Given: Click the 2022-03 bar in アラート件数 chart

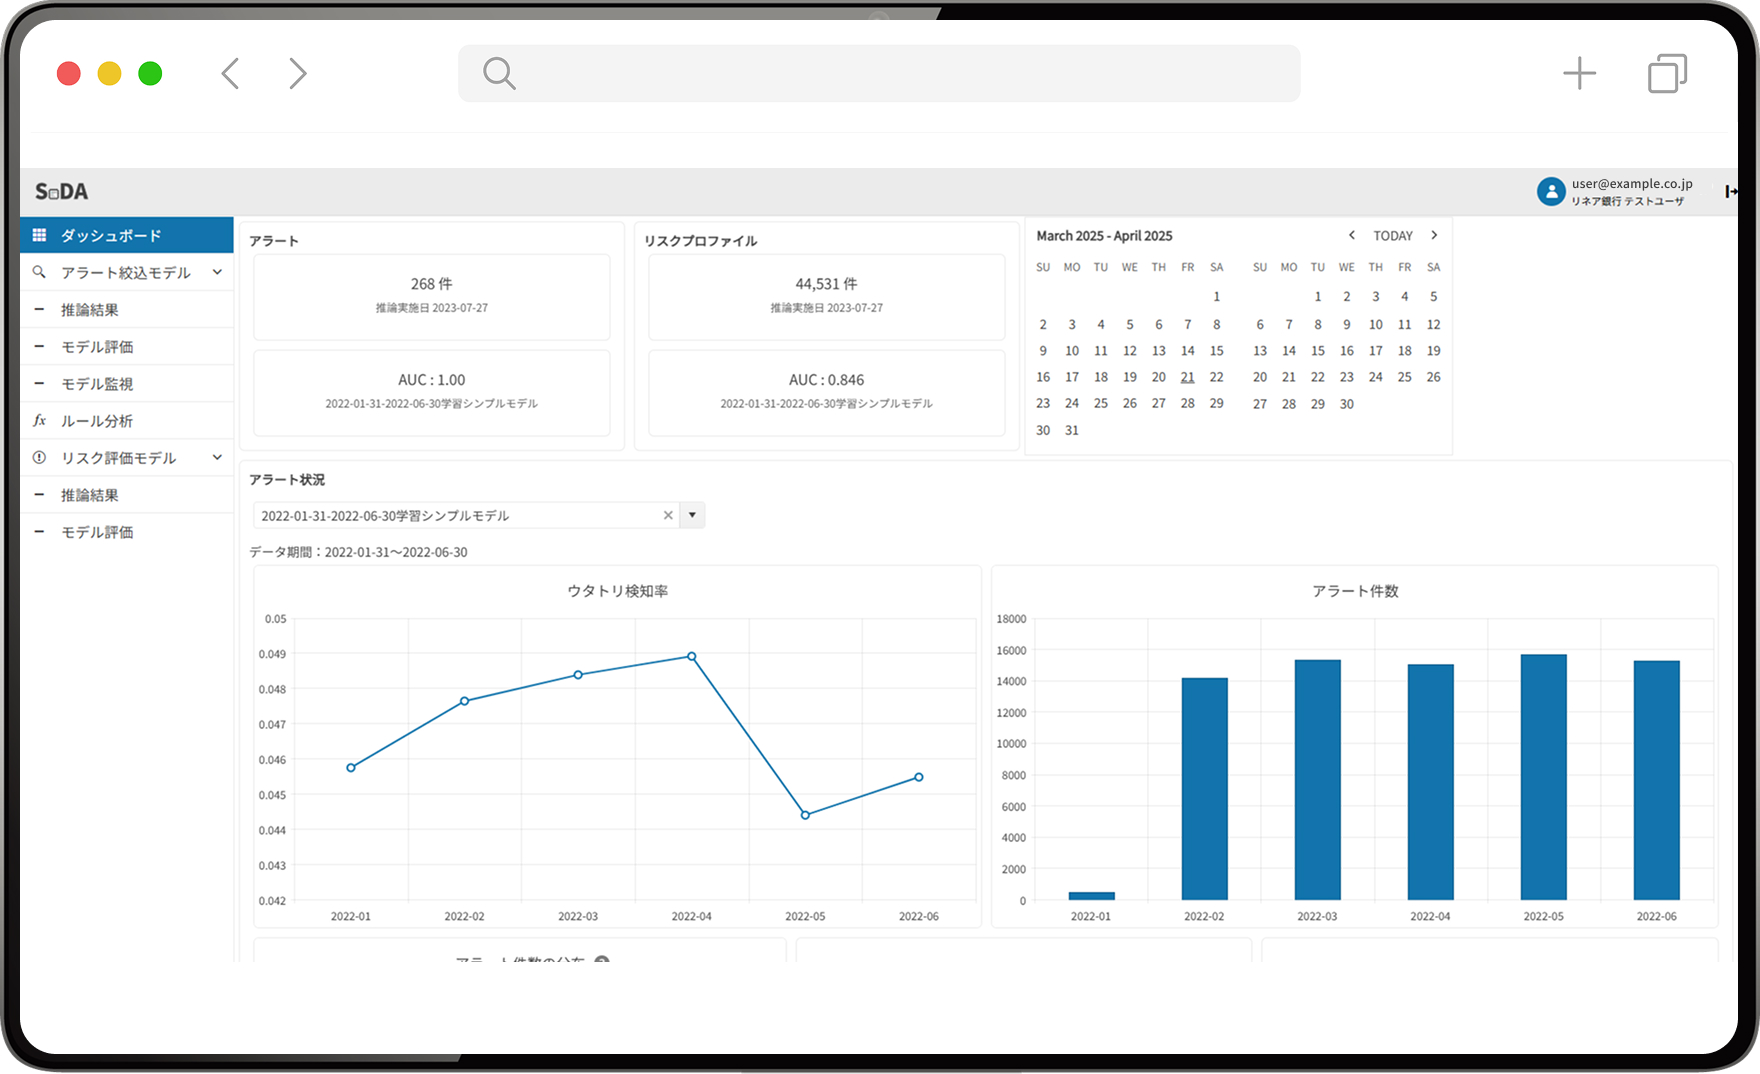Looking at the screenshot, I should click(1317, 780).
